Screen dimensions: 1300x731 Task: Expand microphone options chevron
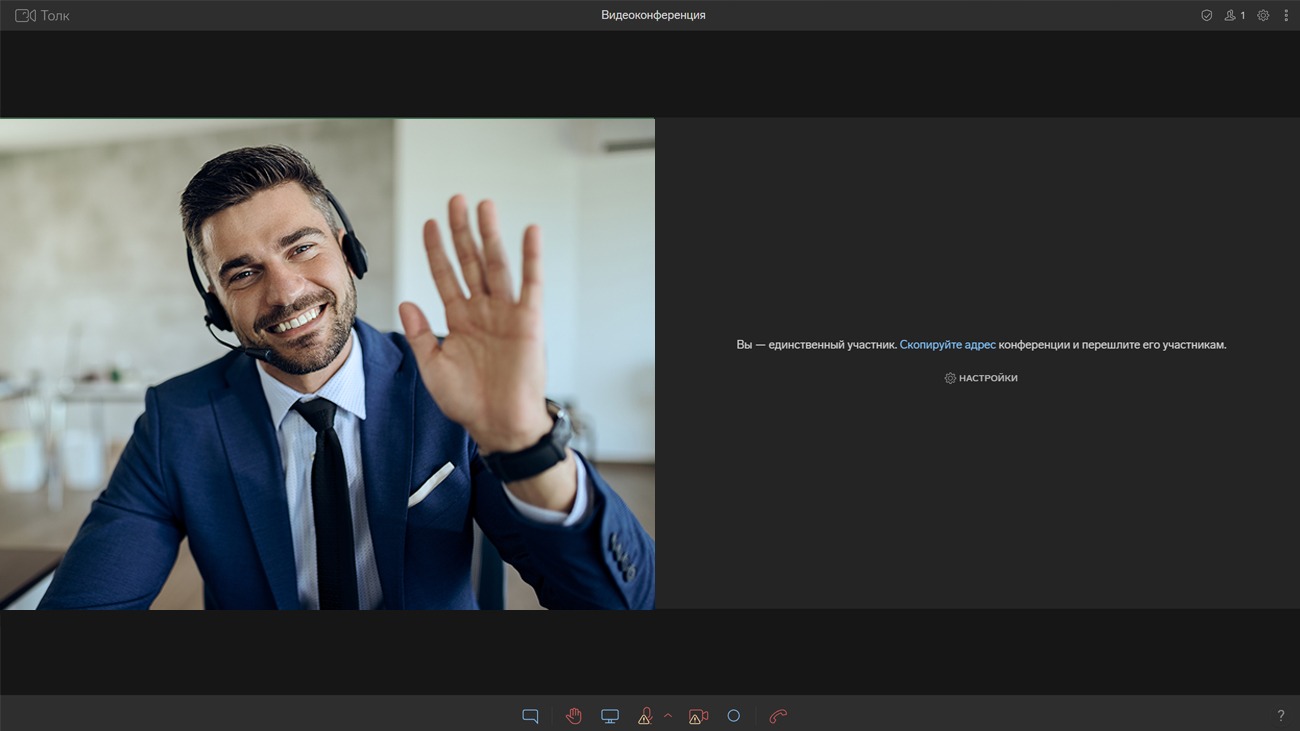668,716
